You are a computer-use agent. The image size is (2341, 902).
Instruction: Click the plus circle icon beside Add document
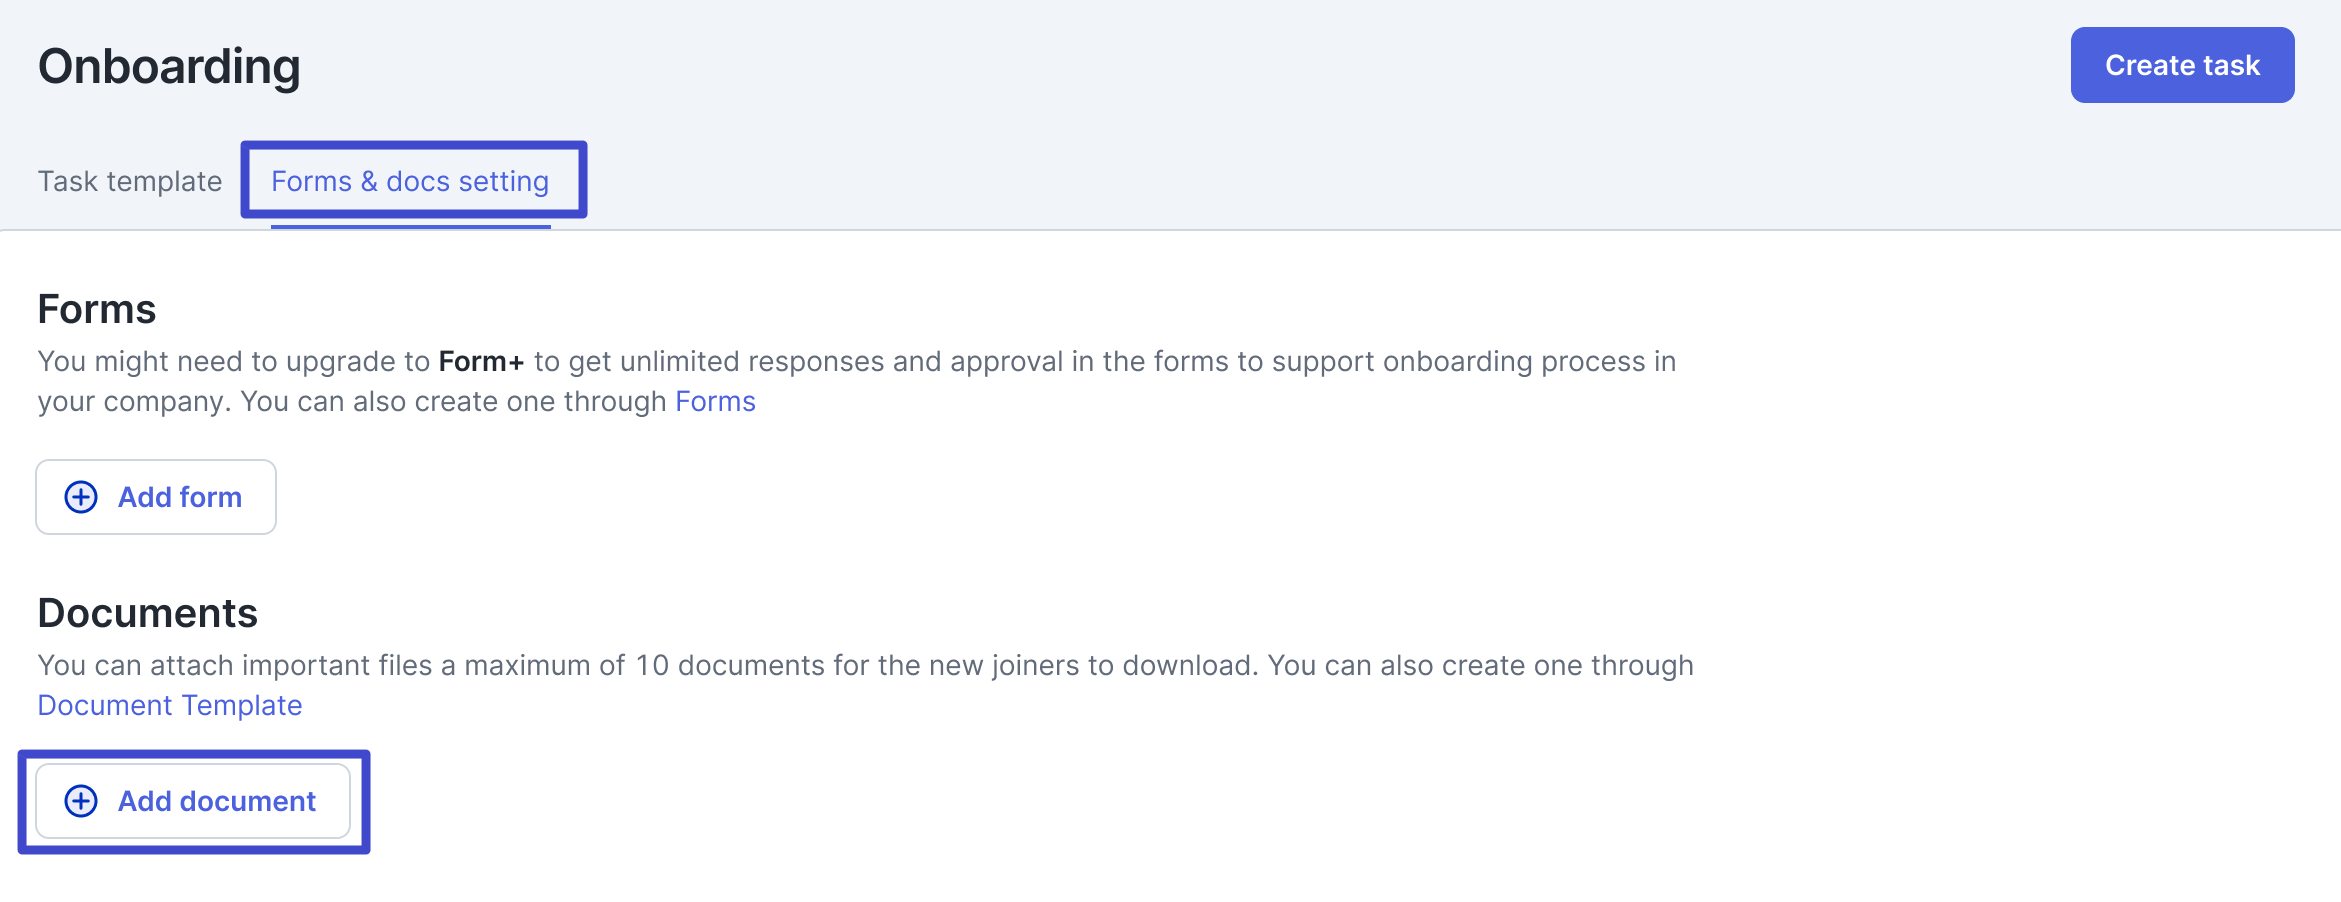point(81,801)
